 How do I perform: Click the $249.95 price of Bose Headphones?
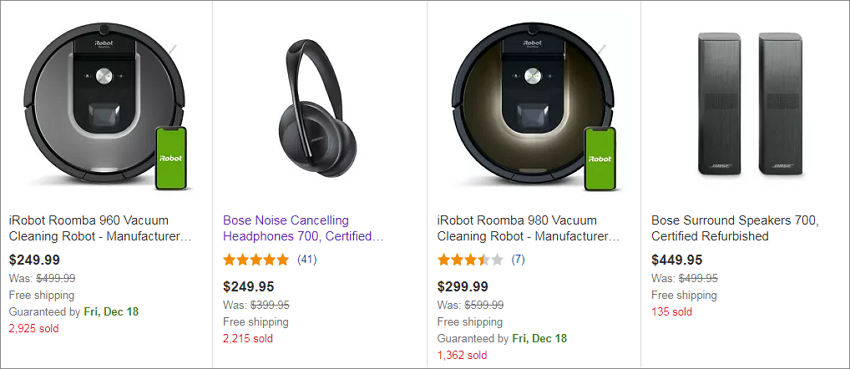pos(249,286)
